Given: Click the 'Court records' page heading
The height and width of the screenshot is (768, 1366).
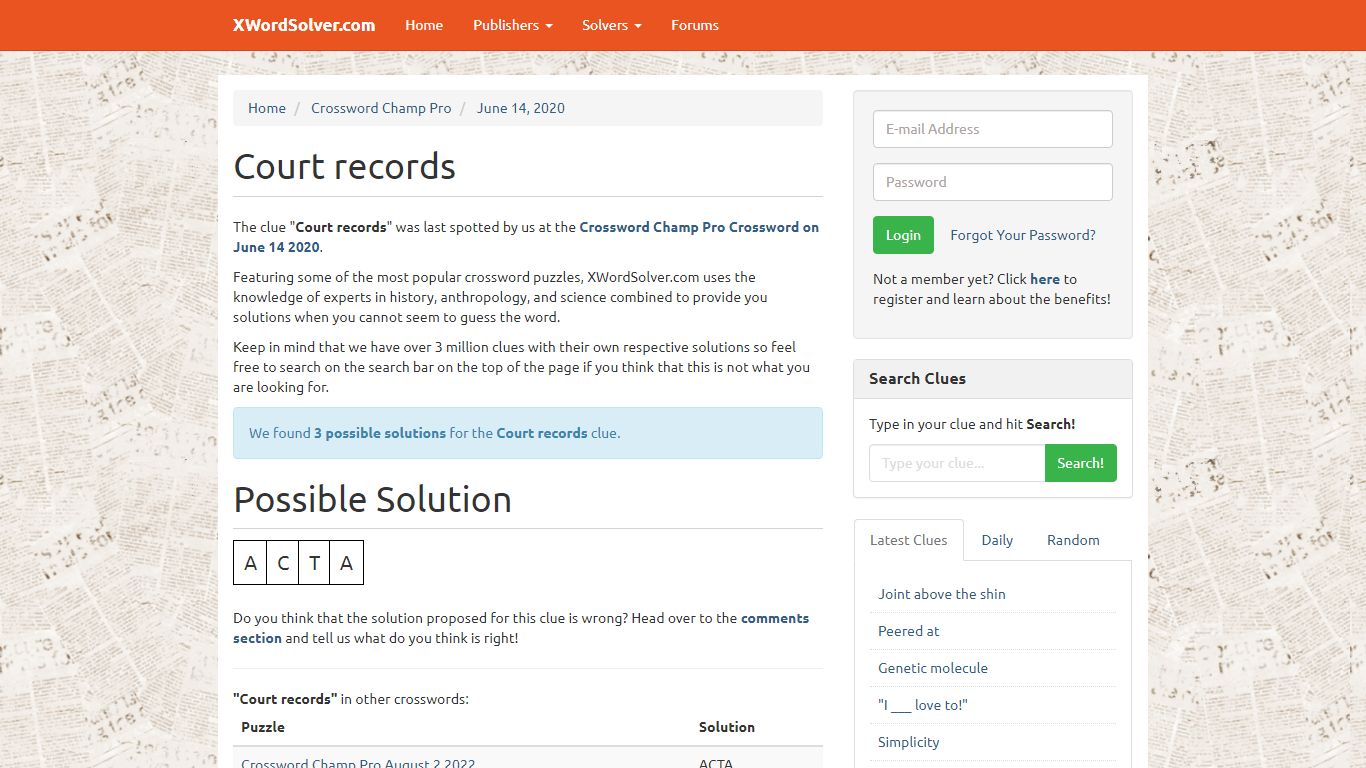Looking at the screenshot, I should [345, 166].
